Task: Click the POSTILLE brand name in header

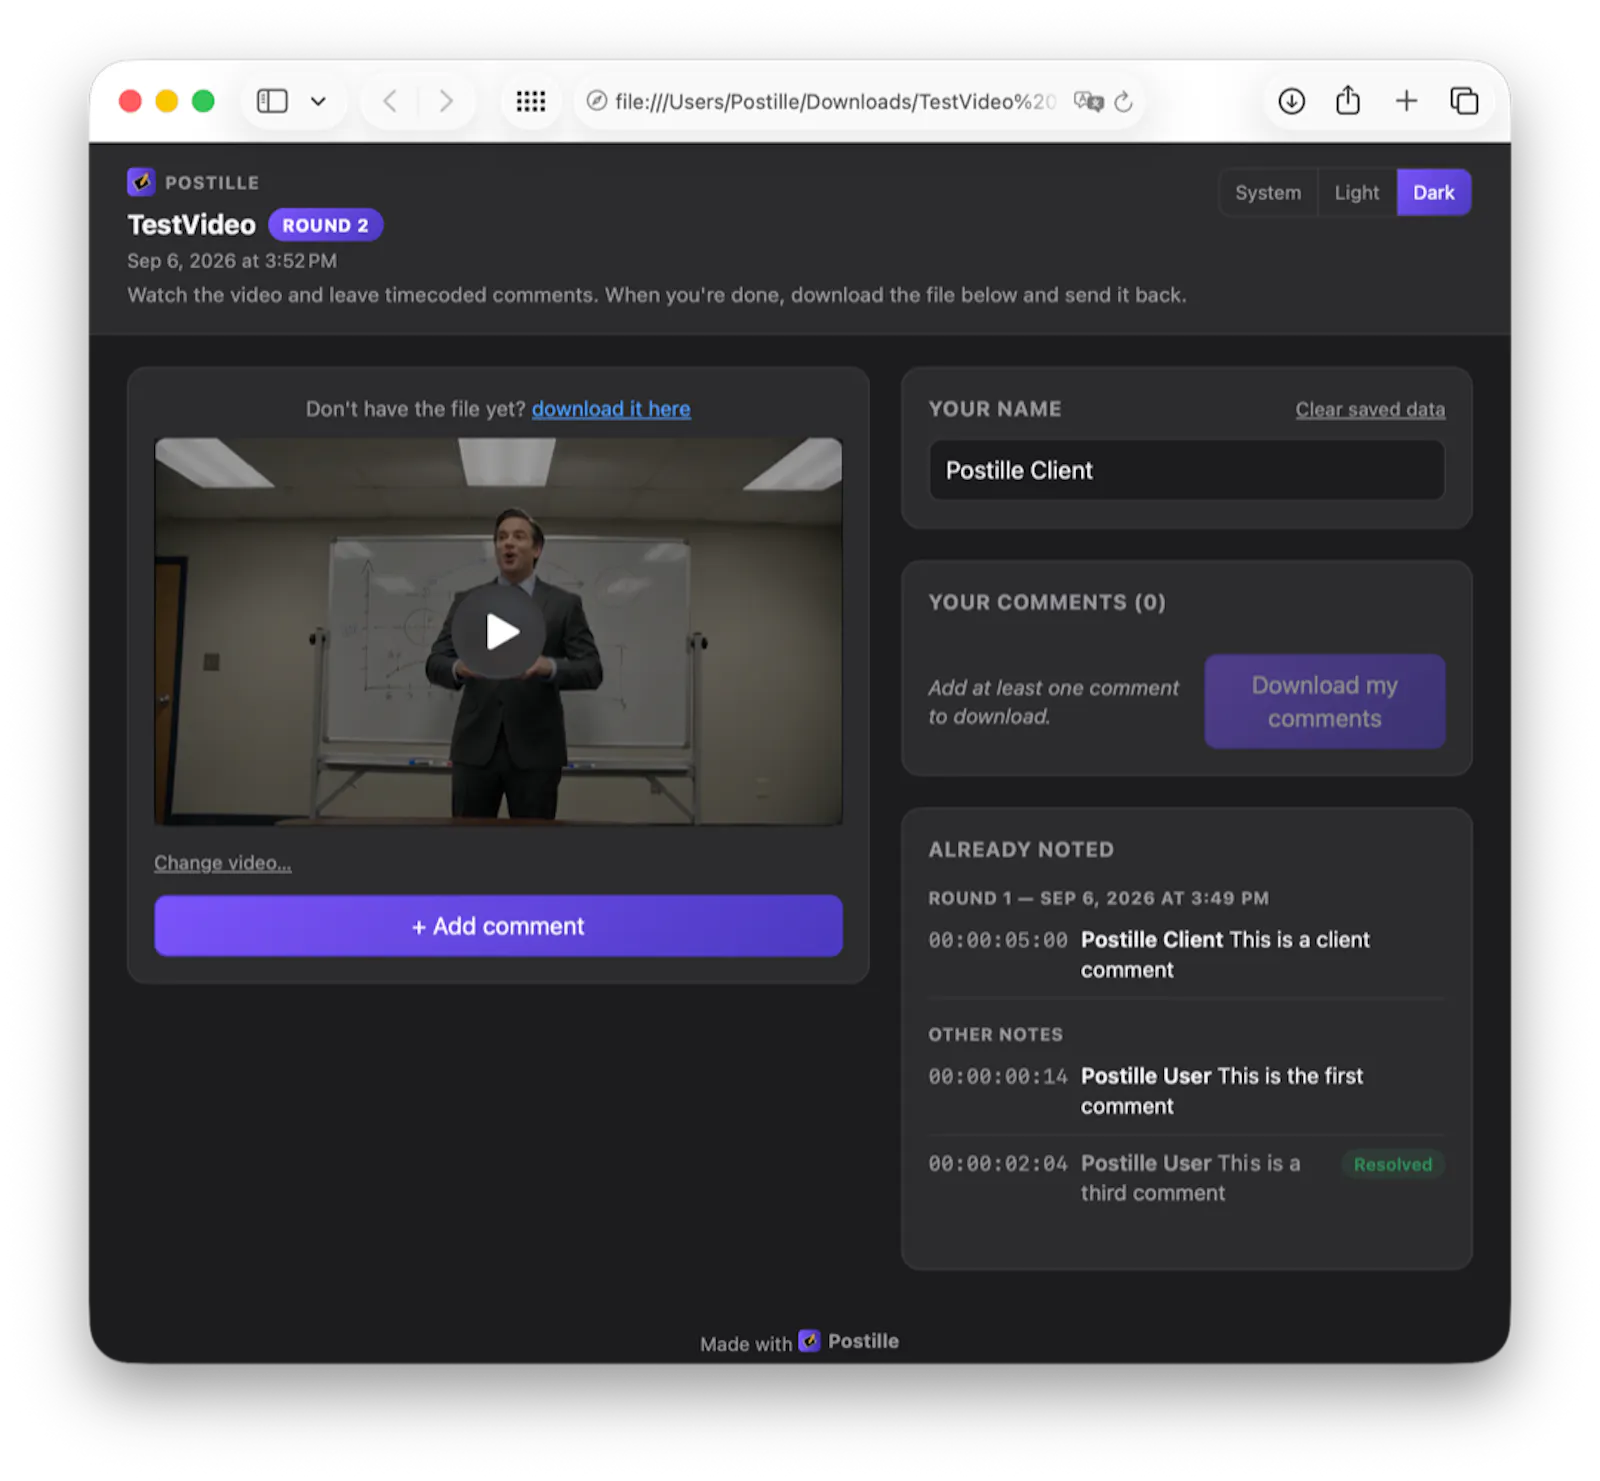Action: [212, 183]
